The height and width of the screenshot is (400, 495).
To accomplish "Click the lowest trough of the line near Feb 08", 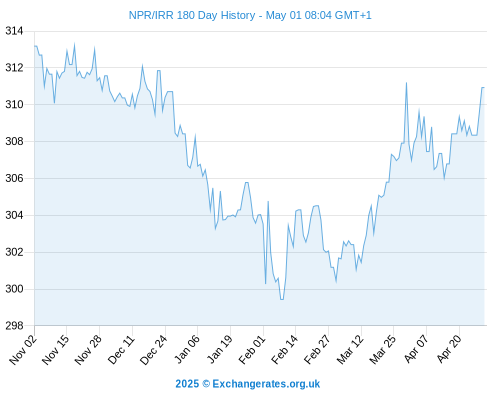I will click(282, 299).
